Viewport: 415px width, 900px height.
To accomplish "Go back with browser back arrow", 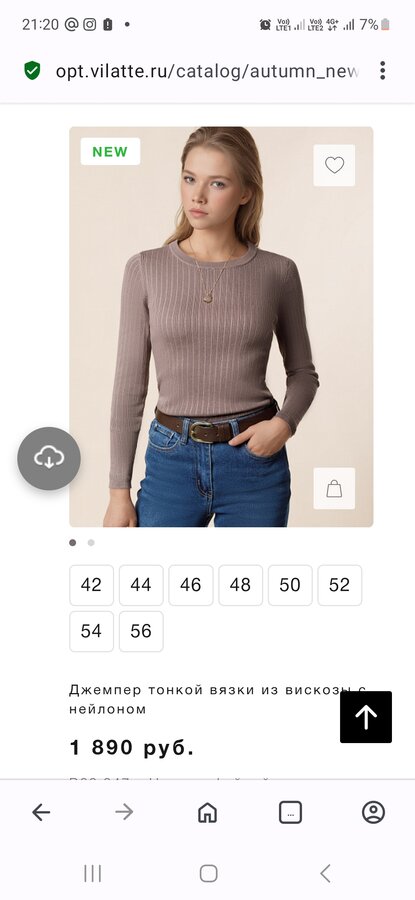I will (x=41, y=812).
